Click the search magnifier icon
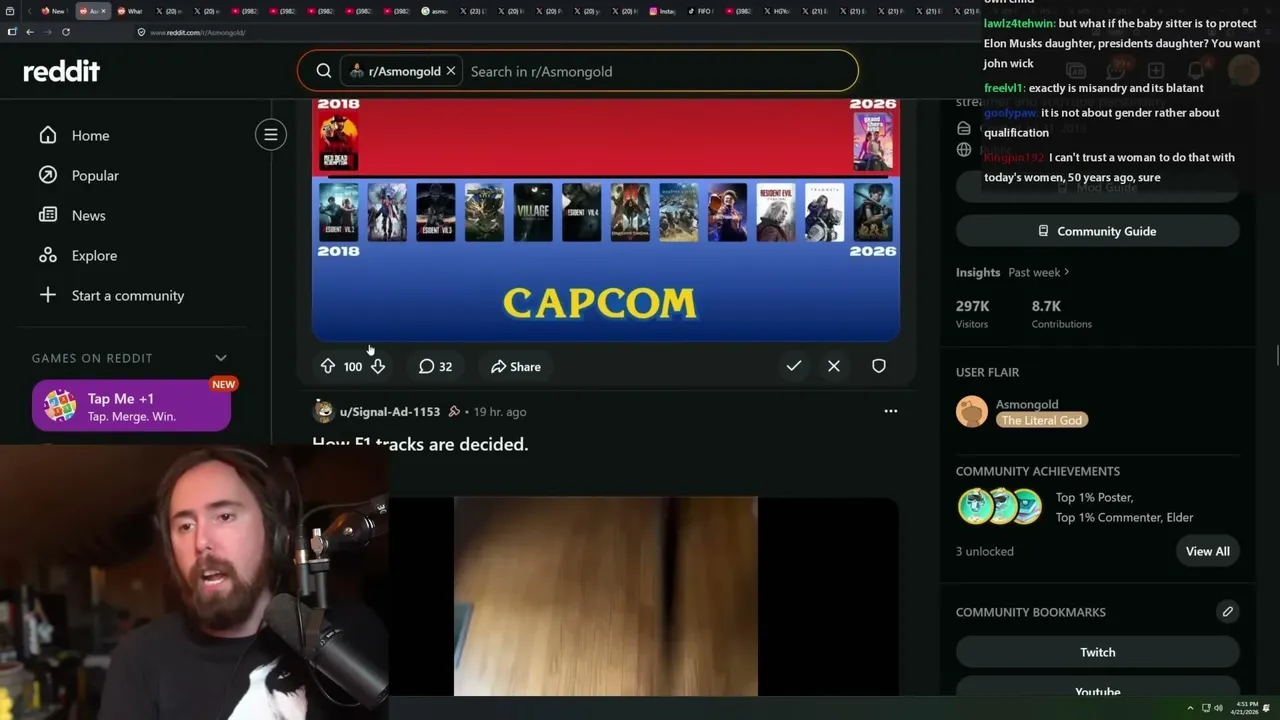Viewport: 1280px width, 720px height. click(x=324, y=71)
